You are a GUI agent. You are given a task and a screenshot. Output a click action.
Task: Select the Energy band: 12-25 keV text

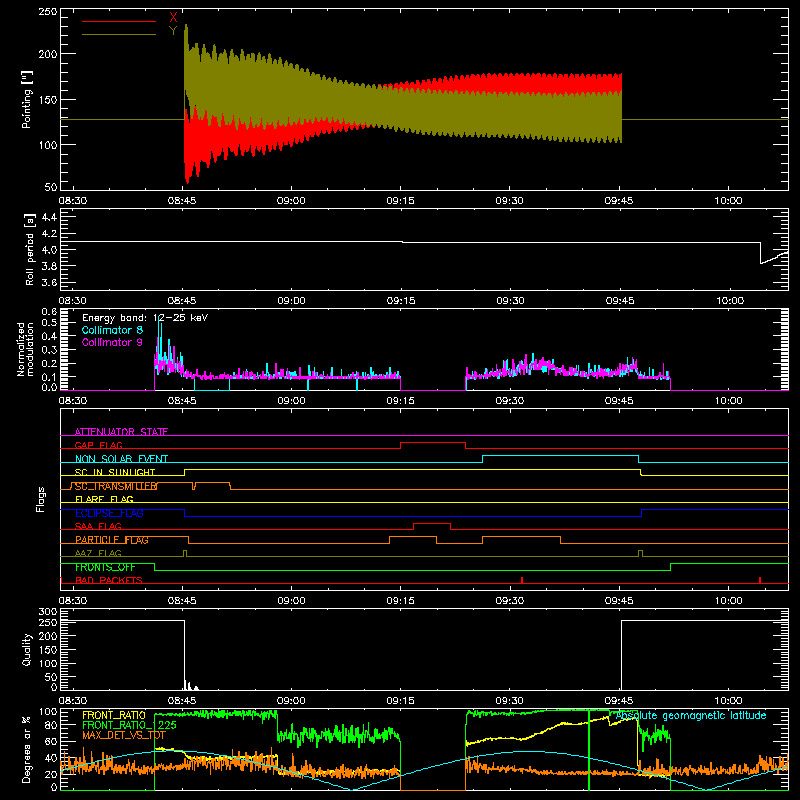click(145, 318)
